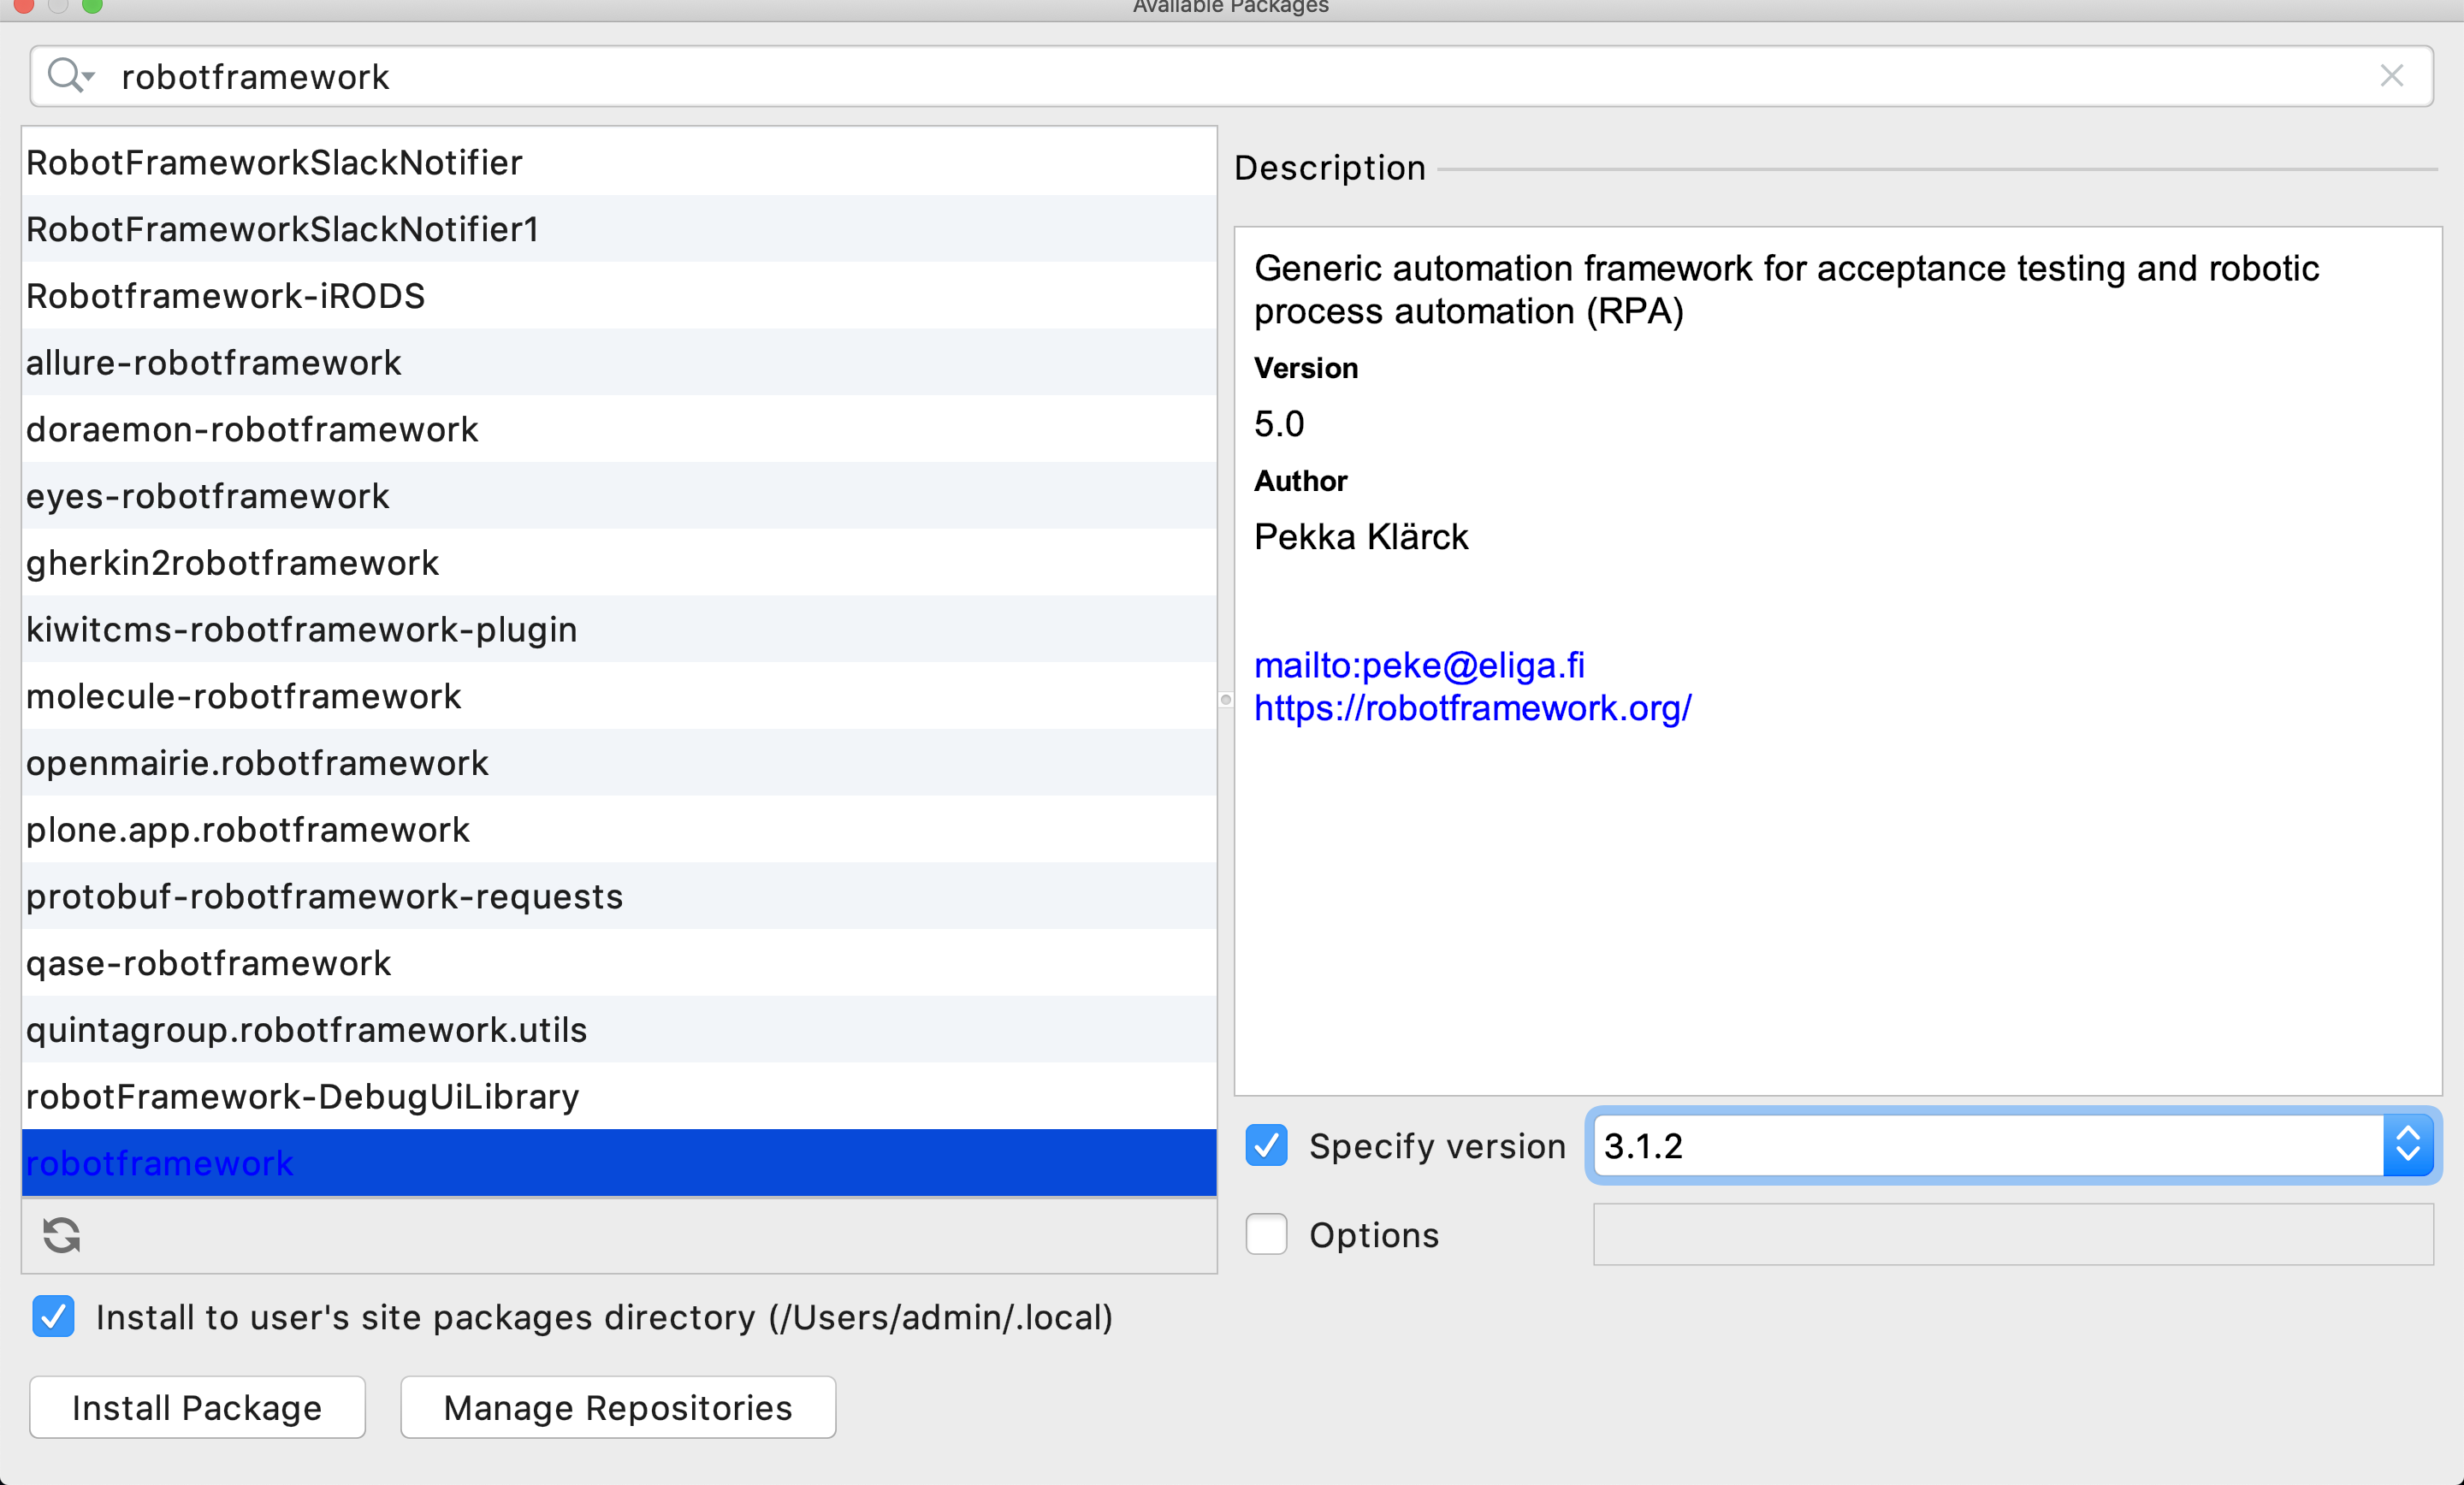Toggle Install to user's site packages

[x=54, y=1317]
